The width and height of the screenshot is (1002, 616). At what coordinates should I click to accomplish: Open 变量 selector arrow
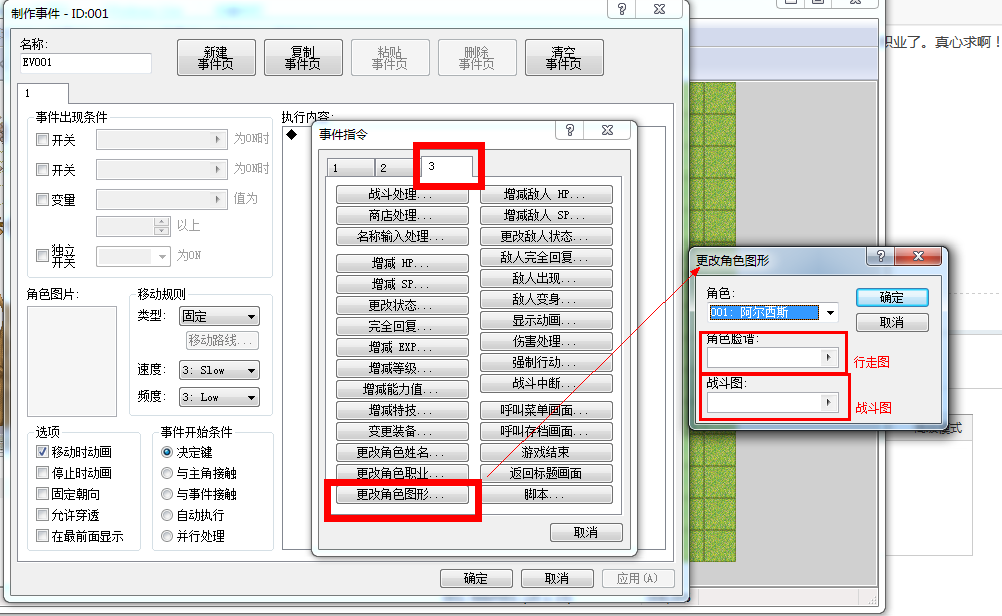(218, 199)
